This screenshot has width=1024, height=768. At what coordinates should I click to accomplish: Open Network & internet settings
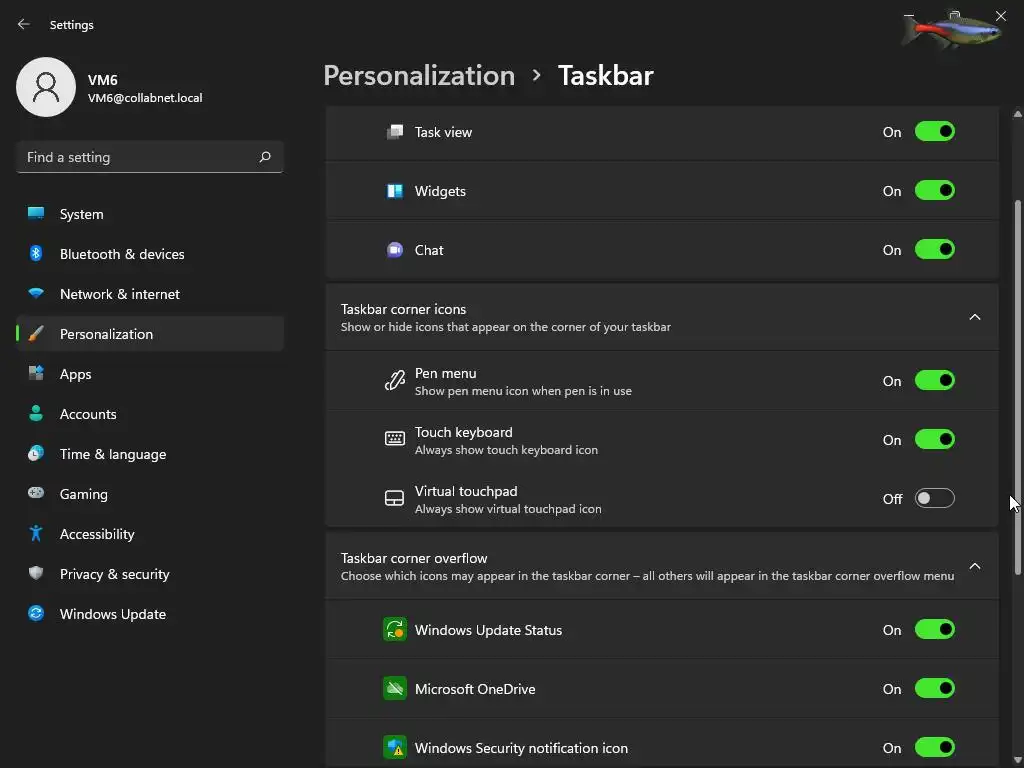[x=119, y=294]
